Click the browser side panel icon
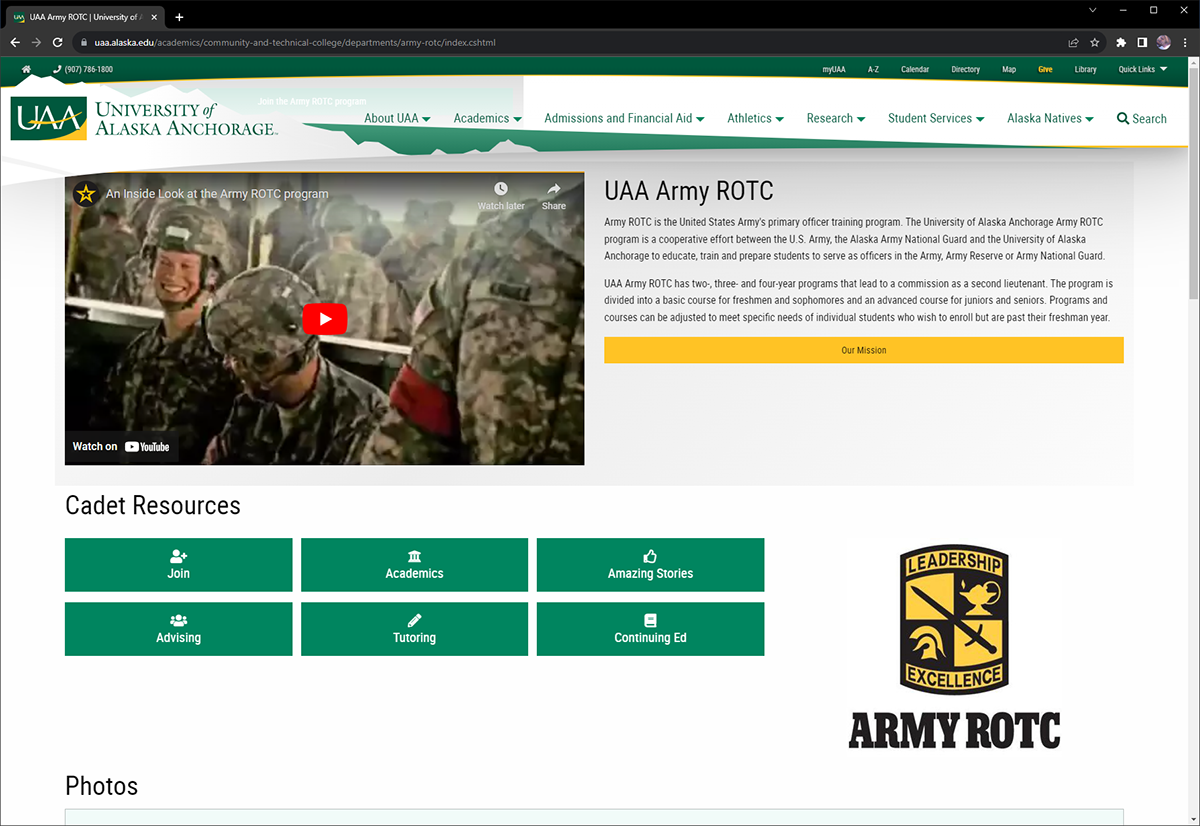Image resolution: width=1200 pixels, height=826 pixels. (1142, 43)
